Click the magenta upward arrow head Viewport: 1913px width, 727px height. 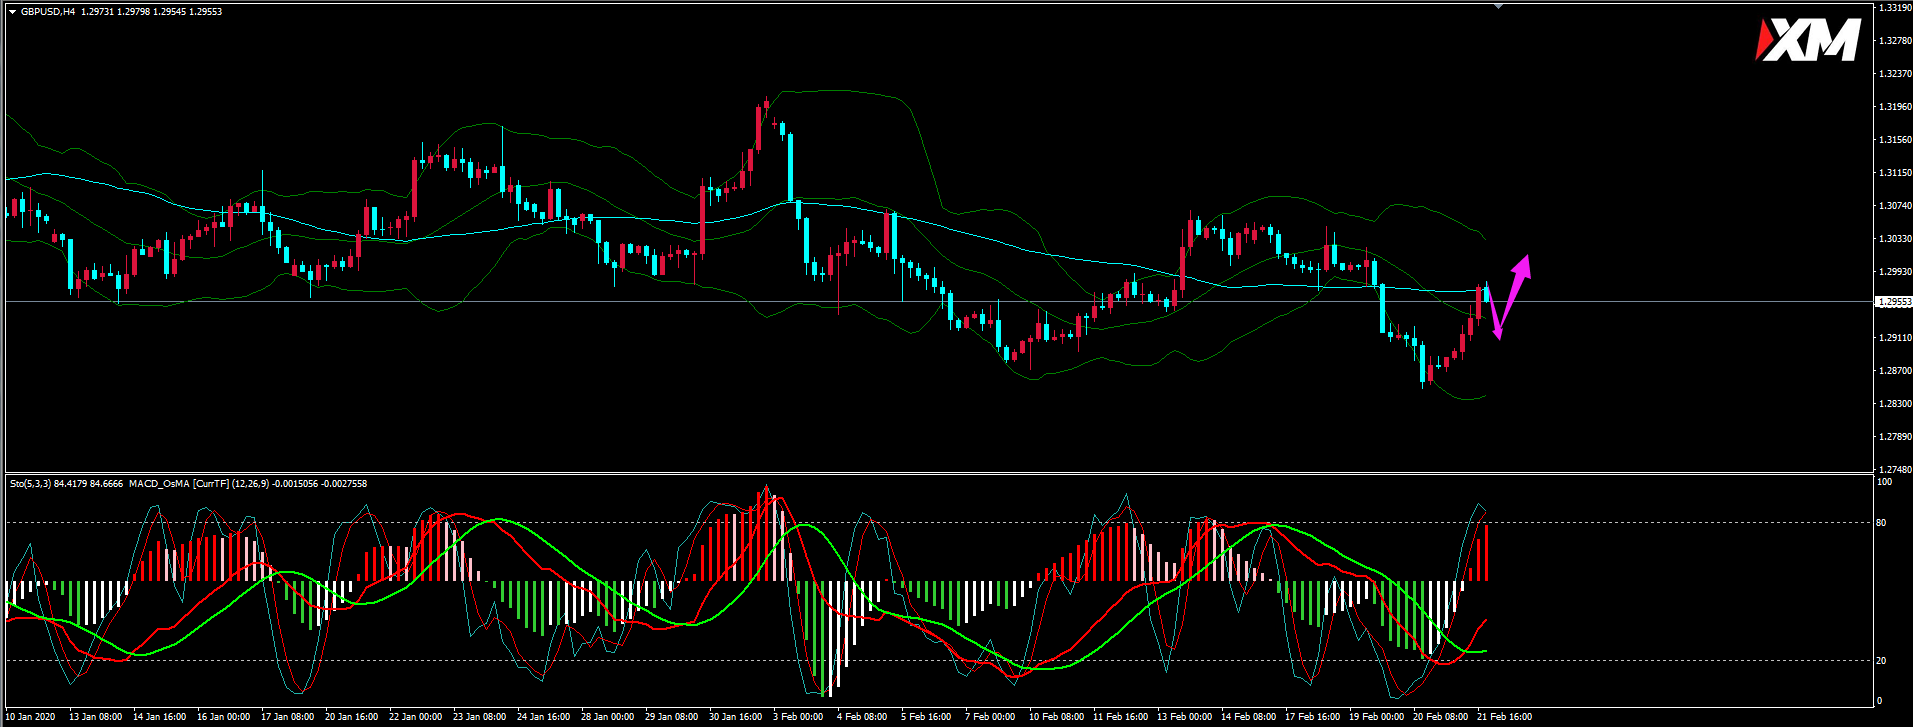coord(1523,264)
